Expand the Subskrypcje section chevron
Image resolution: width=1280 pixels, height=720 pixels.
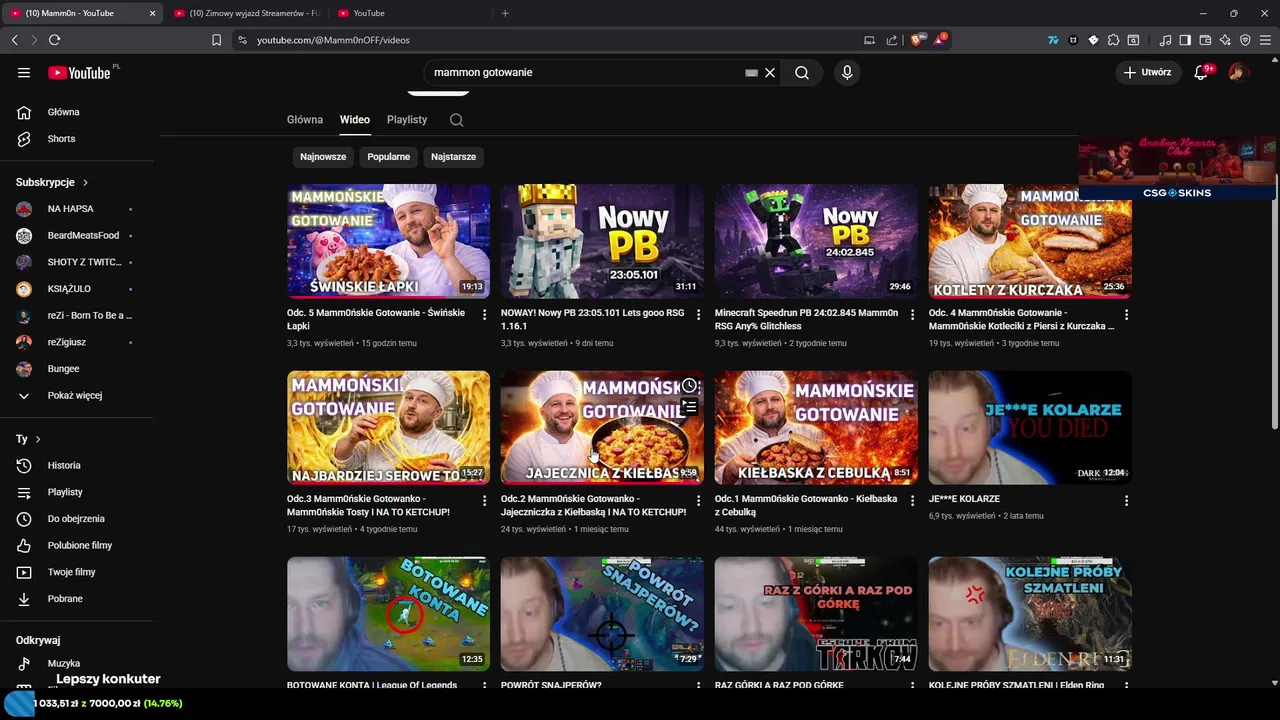point(85,183)
